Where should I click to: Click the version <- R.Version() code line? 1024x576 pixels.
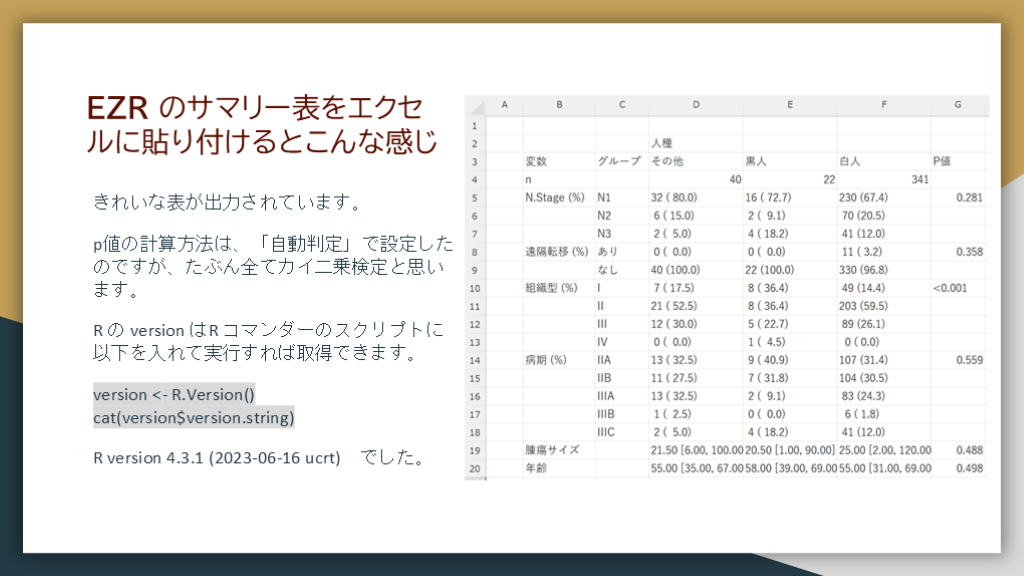pyautogui.click(x=174, y=395)
